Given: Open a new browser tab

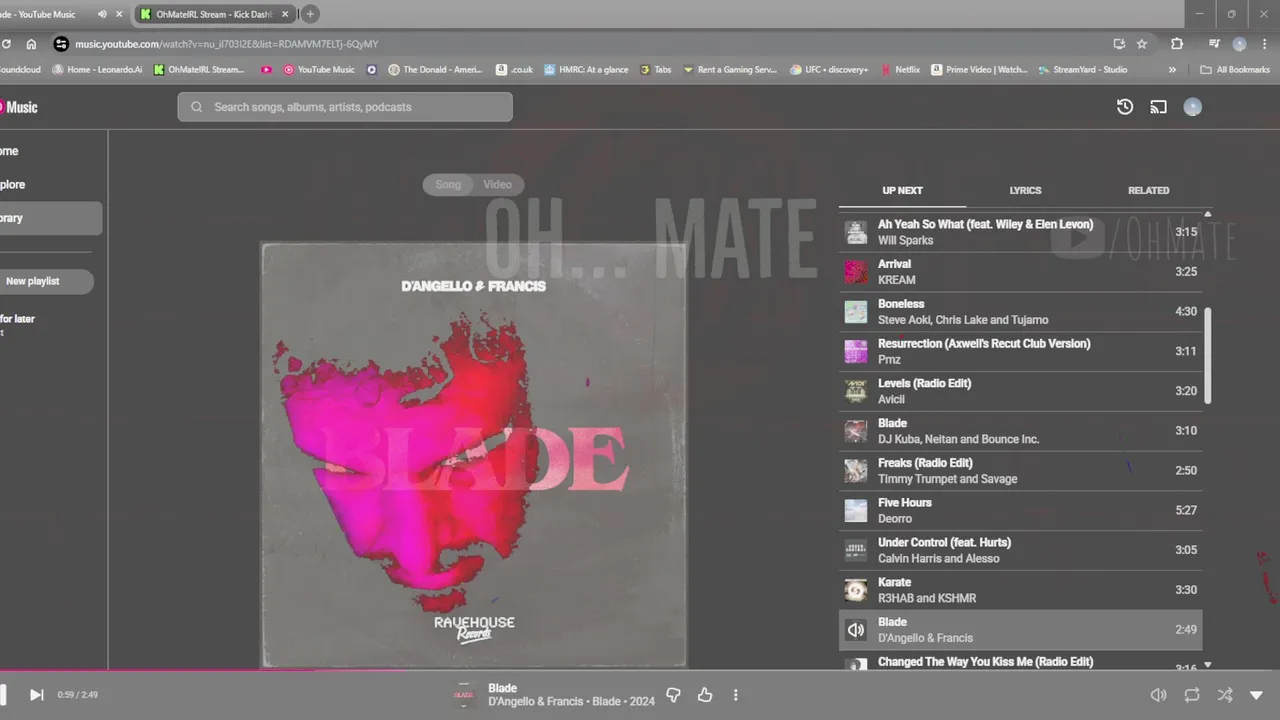Looking at the screenshot, I should [310, 14].
